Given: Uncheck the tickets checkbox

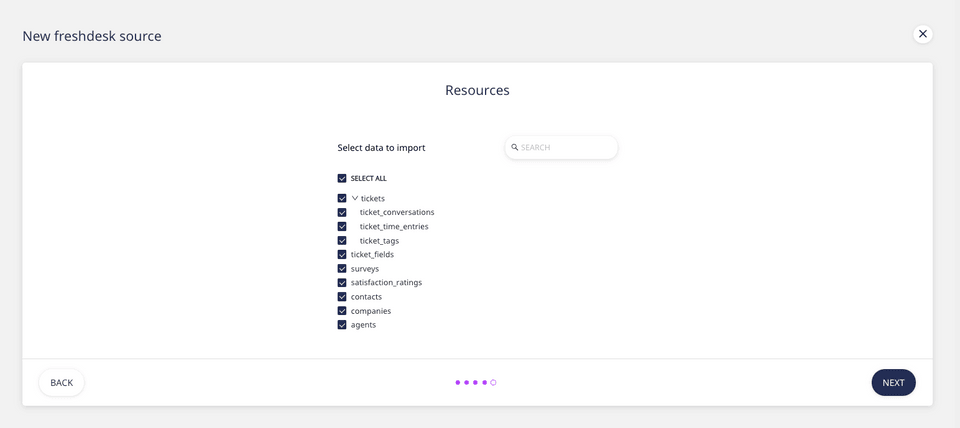Looking at the screenshot, I should (342, 198).
